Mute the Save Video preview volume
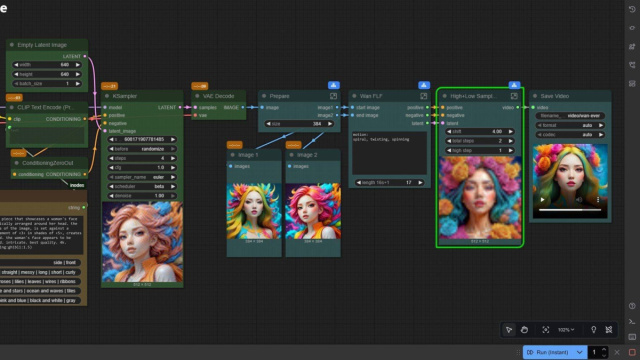 (579, 200)
